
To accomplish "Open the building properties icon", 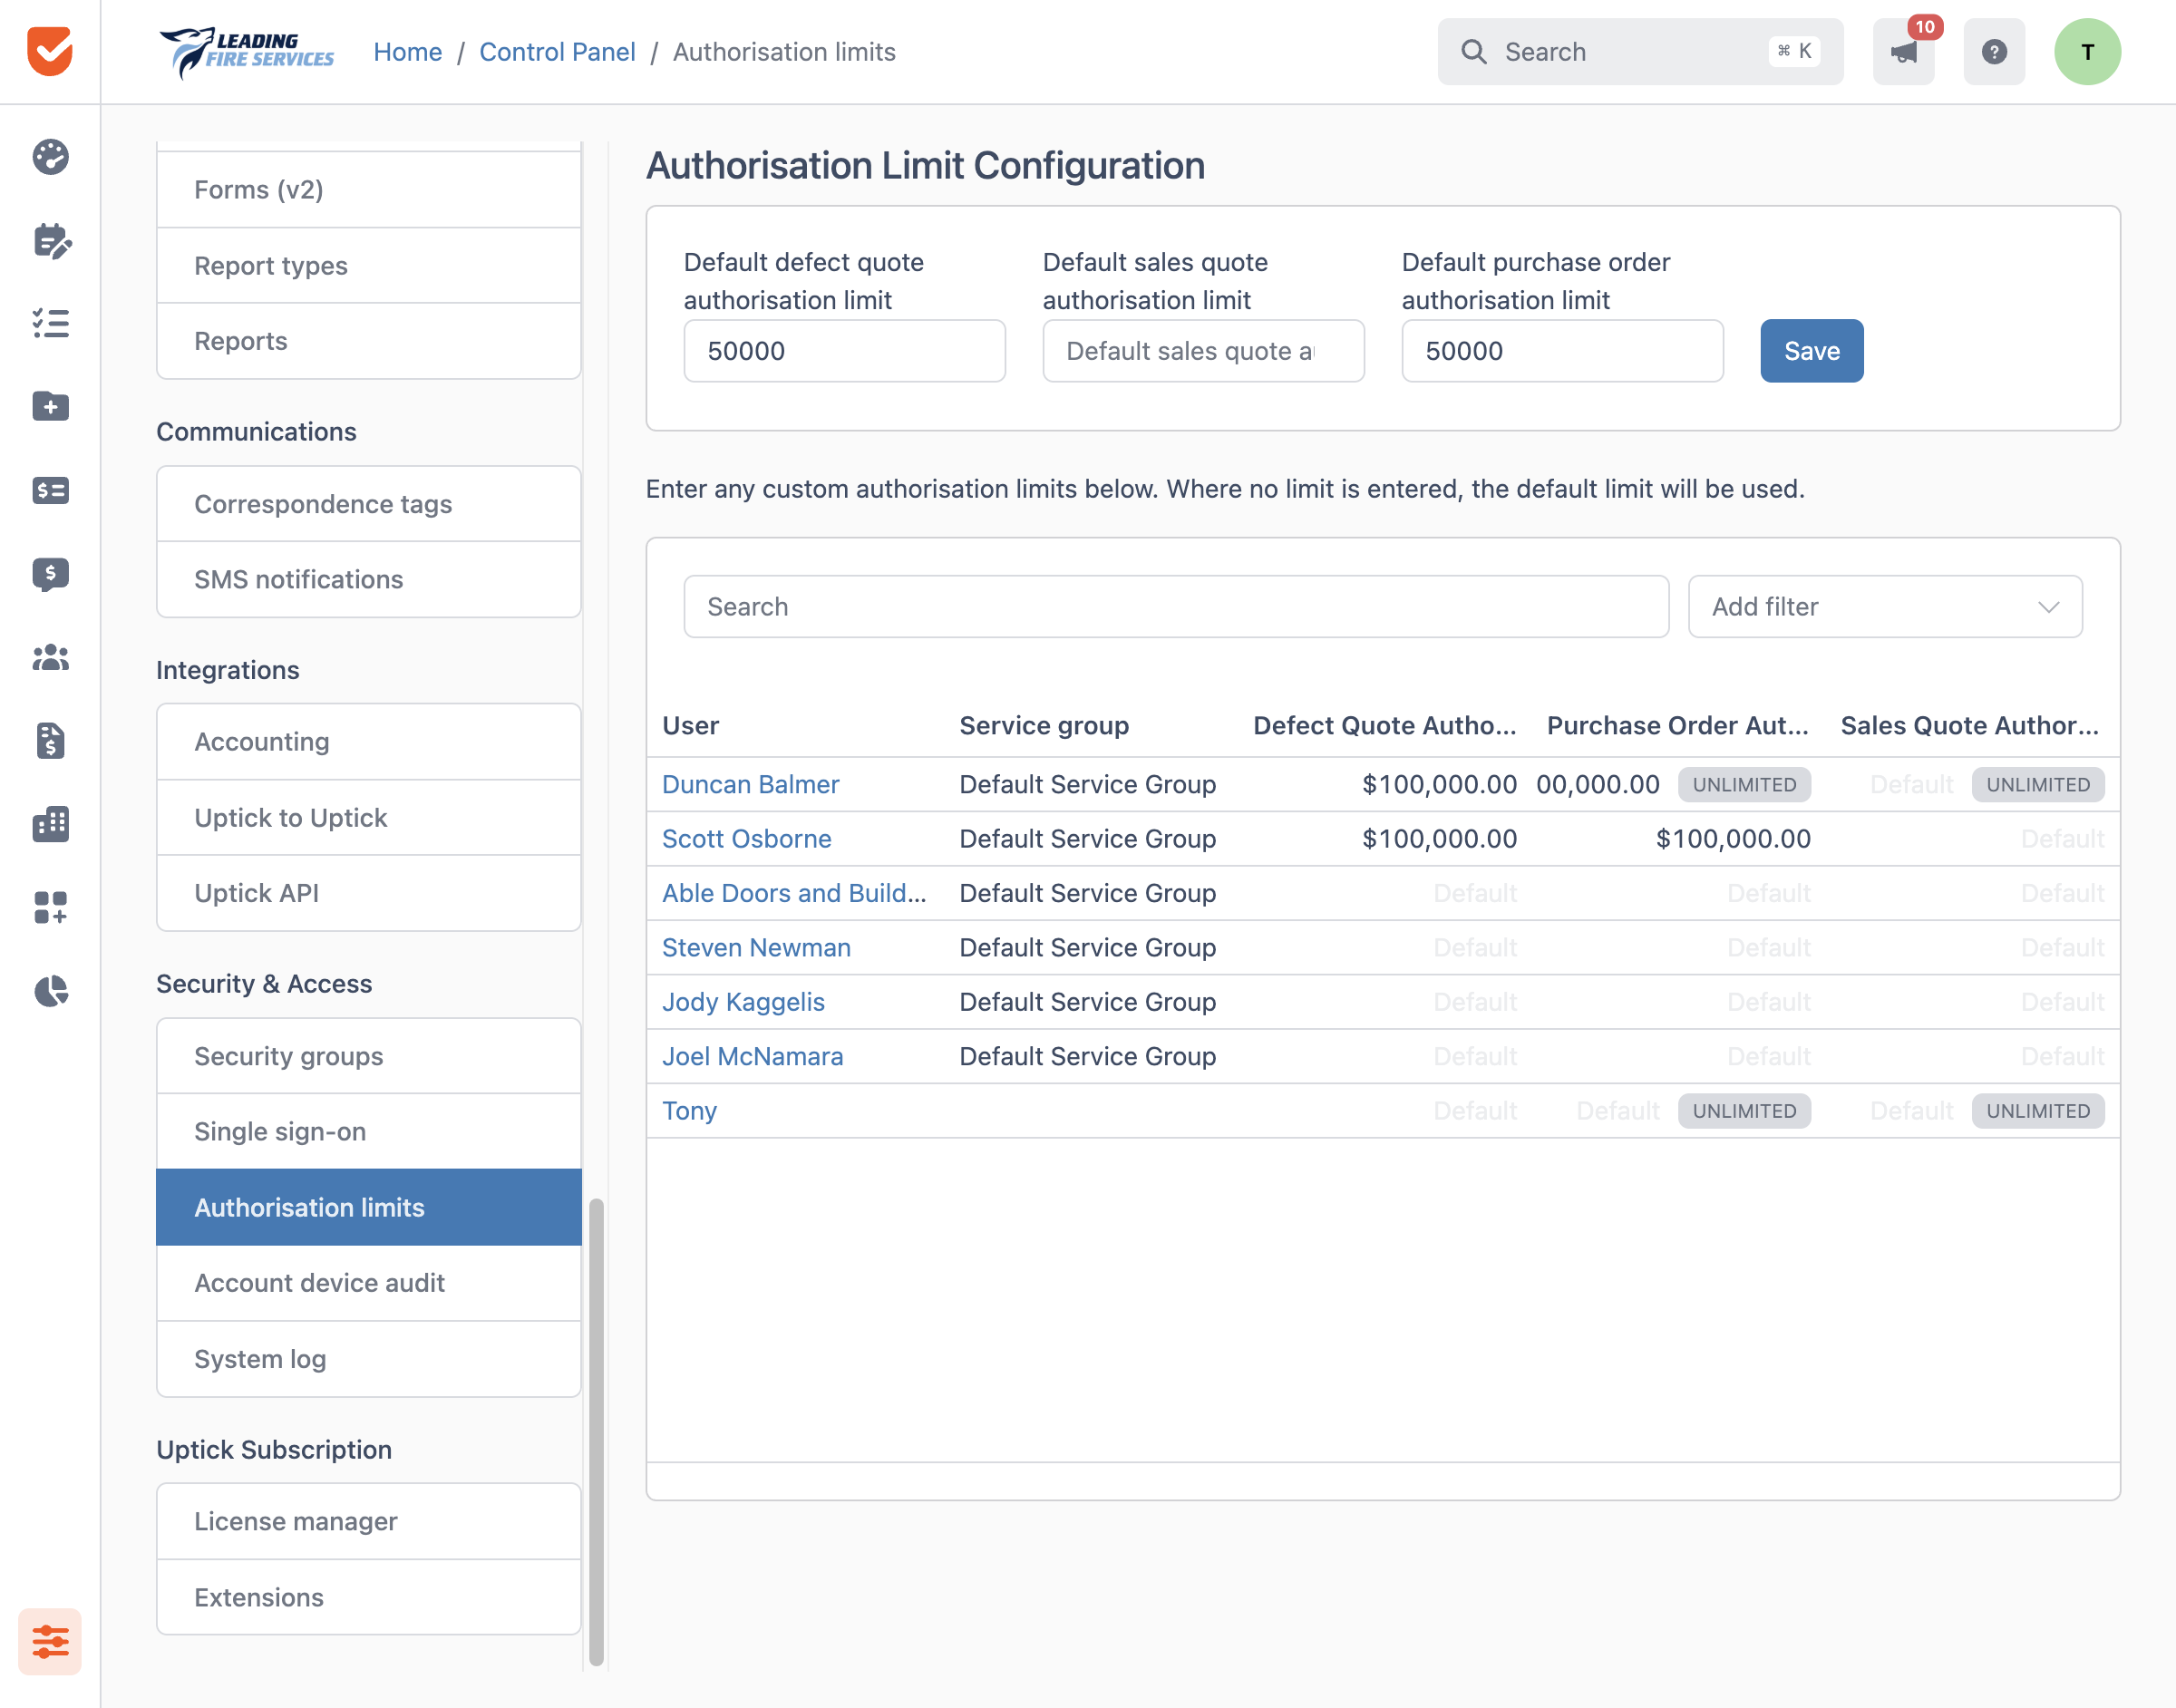I will (x=50, y=824).
